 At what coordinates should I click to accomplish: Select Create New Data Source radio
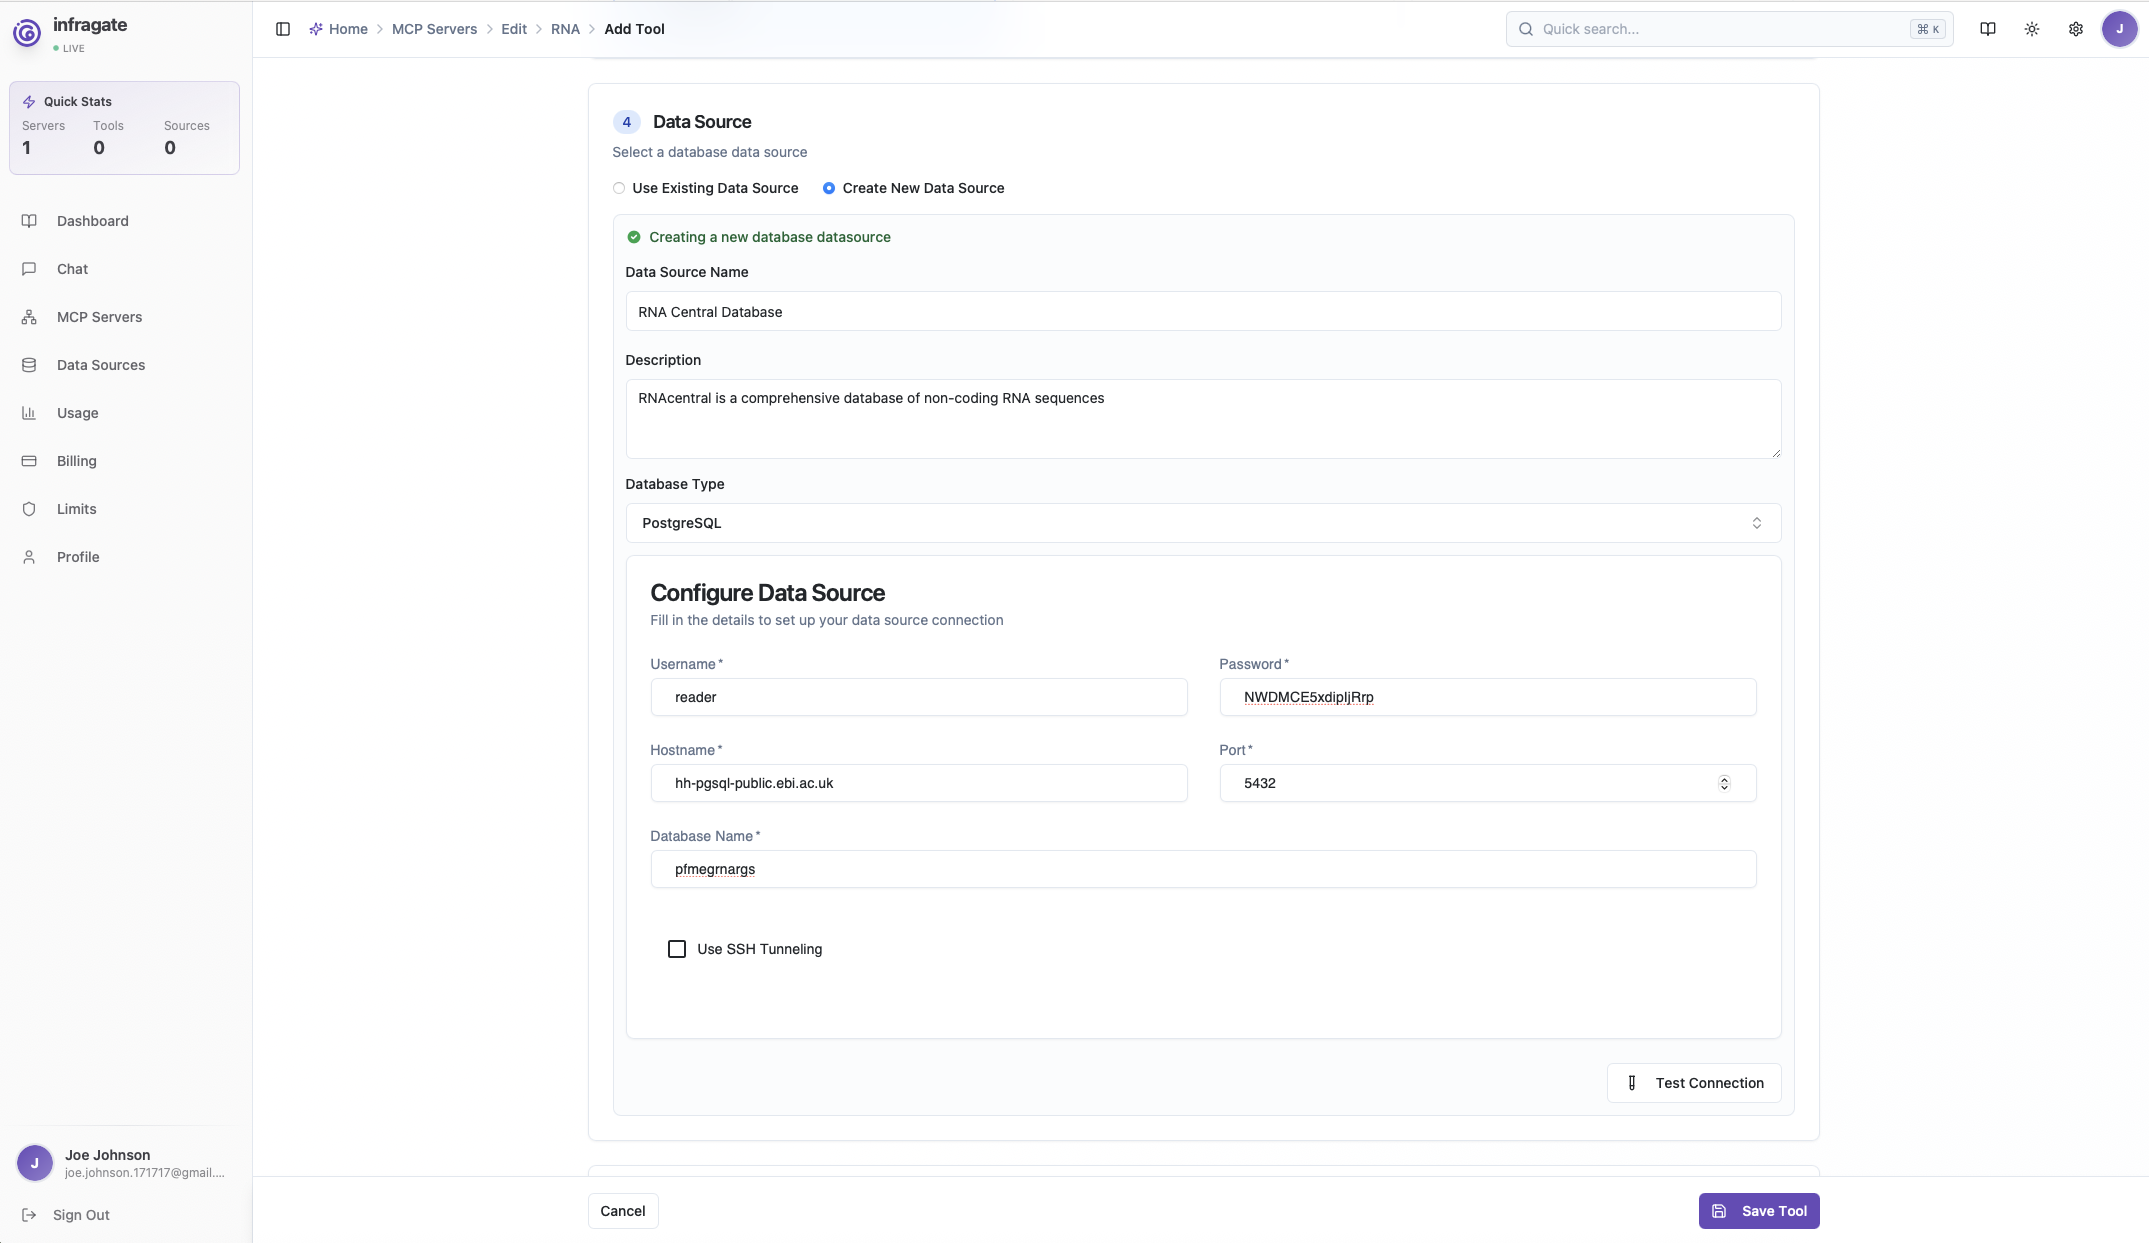click(x=829, y=188)
